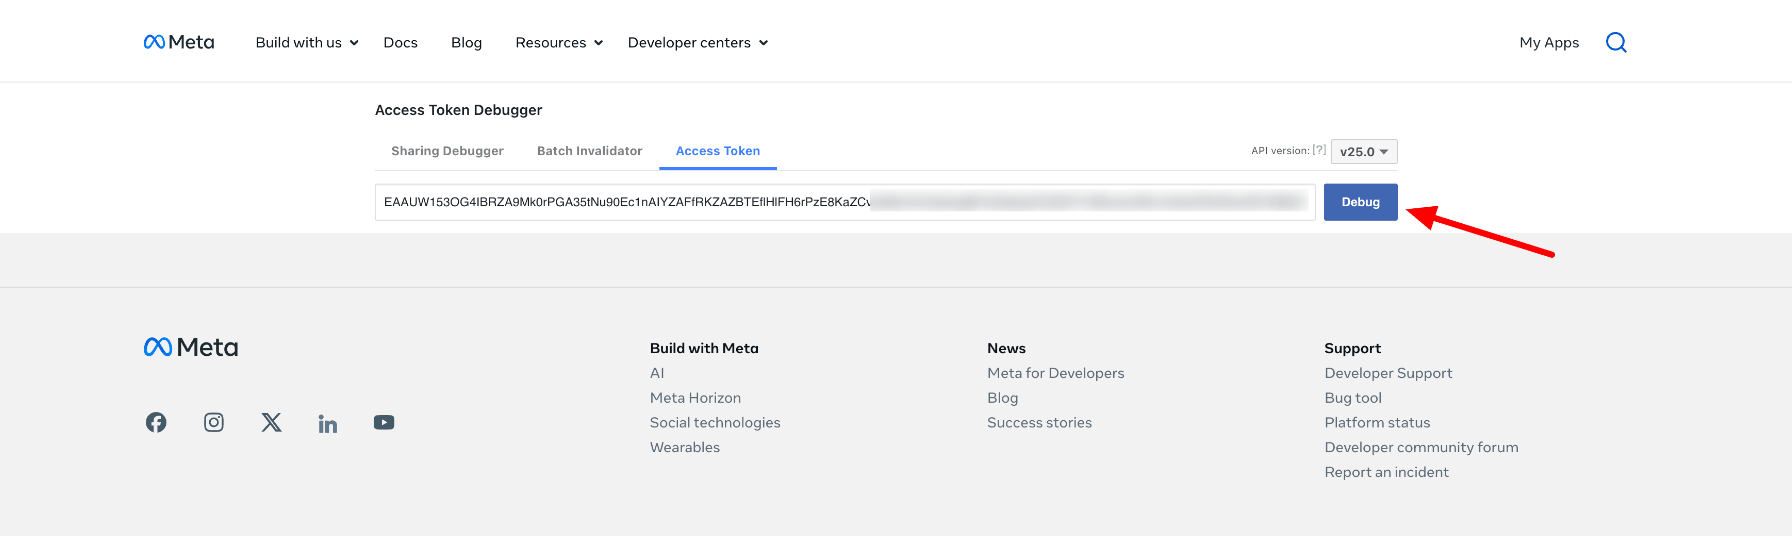The image size is (1792, 536).
Task: Open Docs in the top navigation
Action: point(400,42)
